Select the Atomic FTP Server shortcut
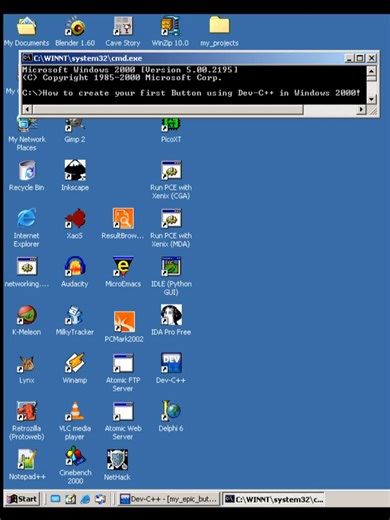This screenshot has height=520, width=390. coord(123,373)
